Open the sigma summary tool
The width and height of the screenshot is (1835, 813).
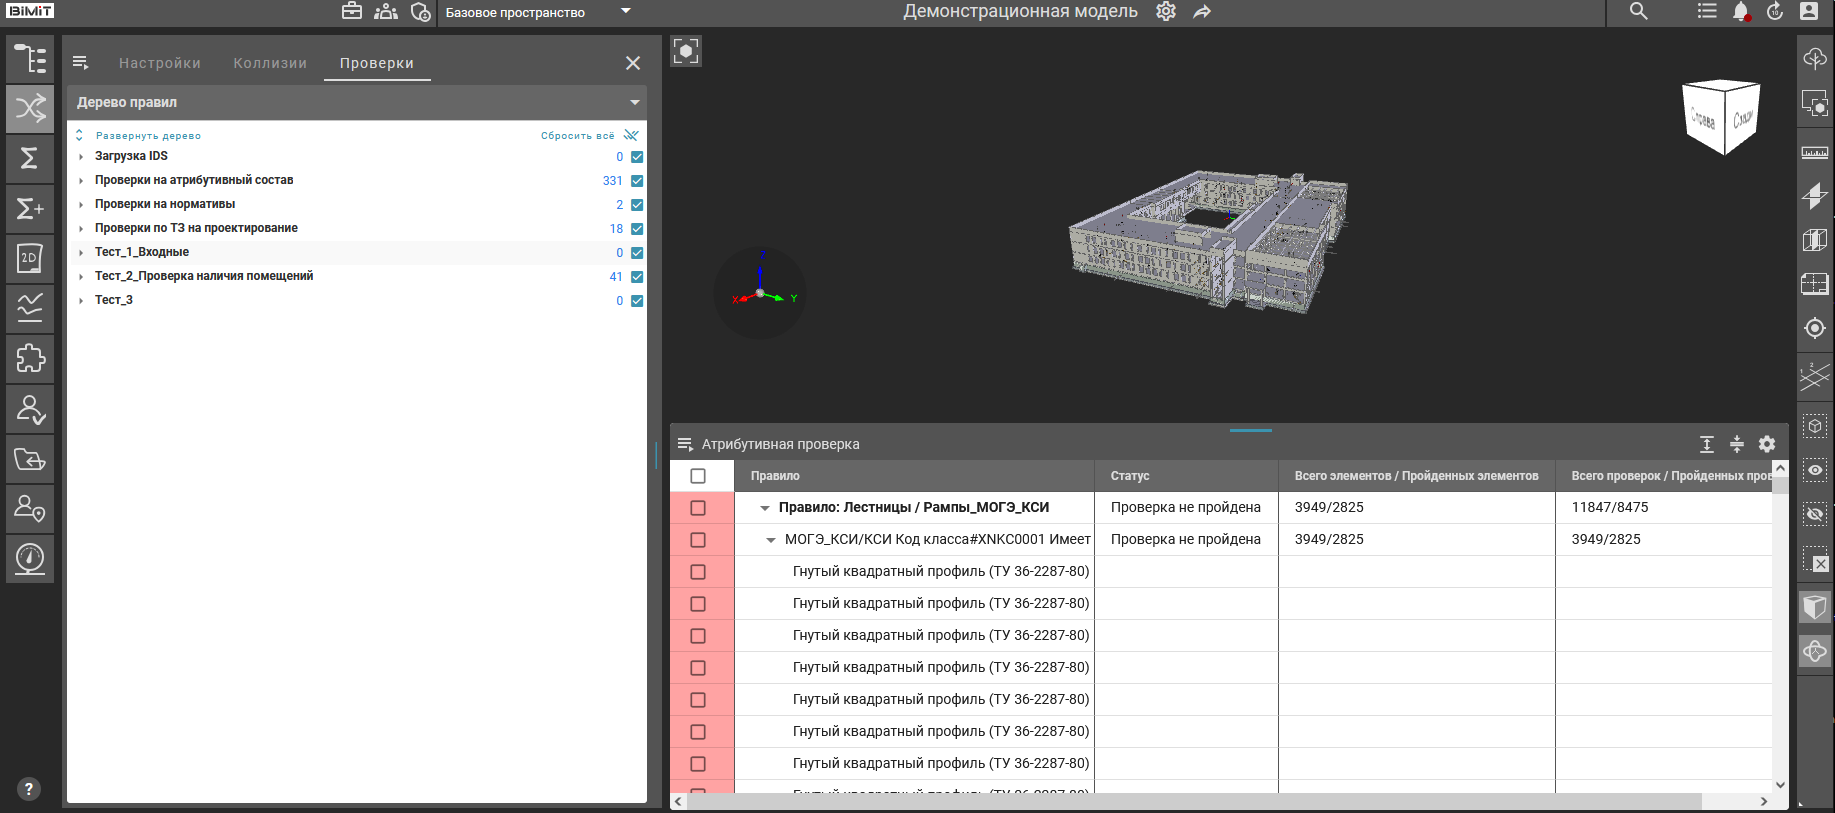30,158
